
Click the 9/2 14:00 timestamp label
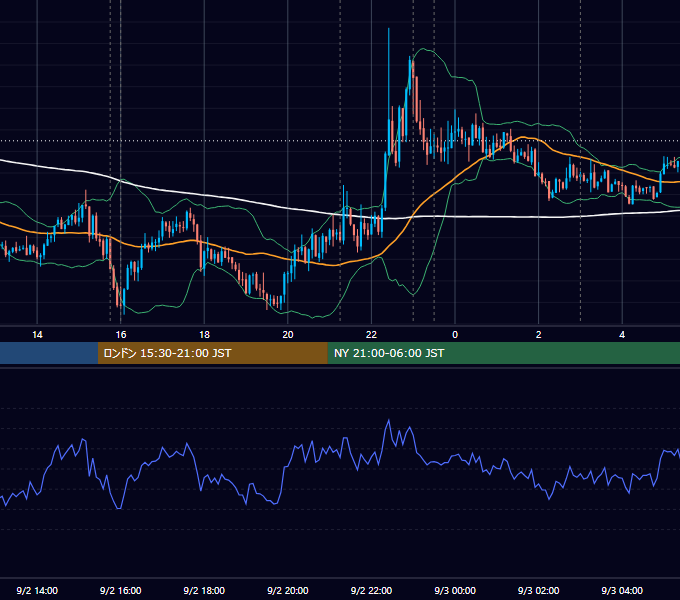(37, 590)
